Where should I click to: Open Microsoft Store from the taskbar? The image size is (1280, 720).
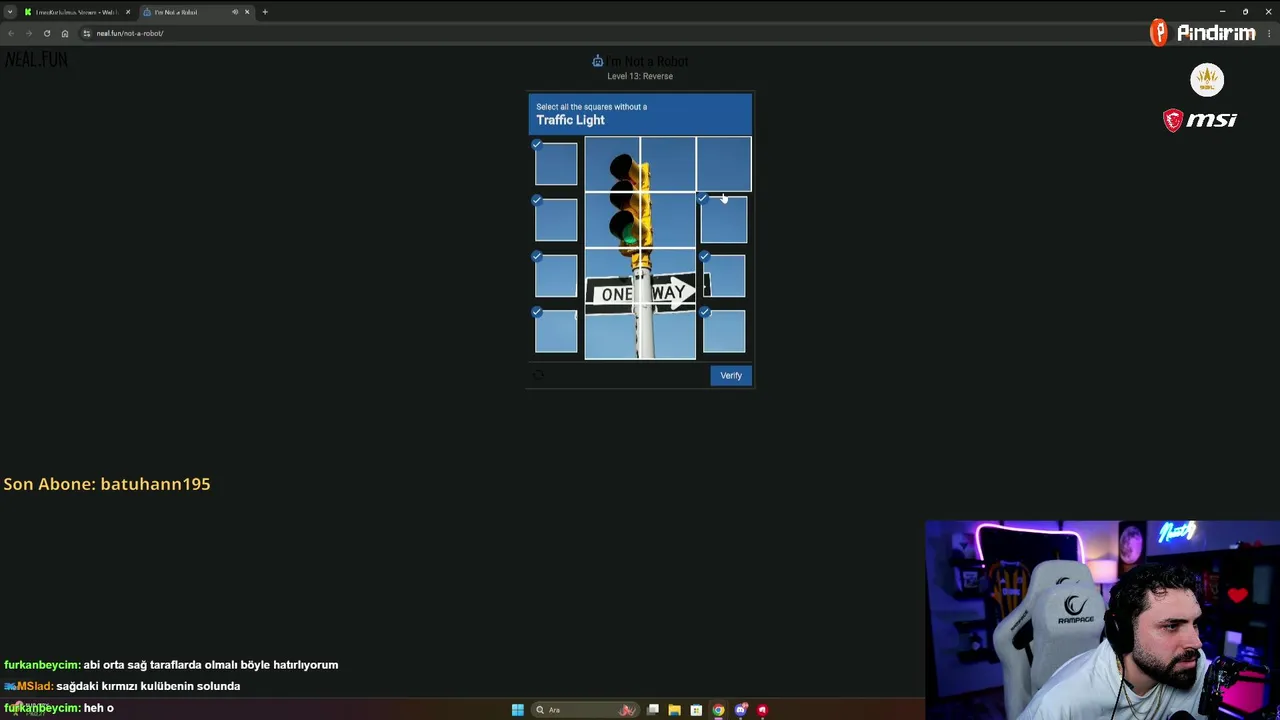[697, 710]
